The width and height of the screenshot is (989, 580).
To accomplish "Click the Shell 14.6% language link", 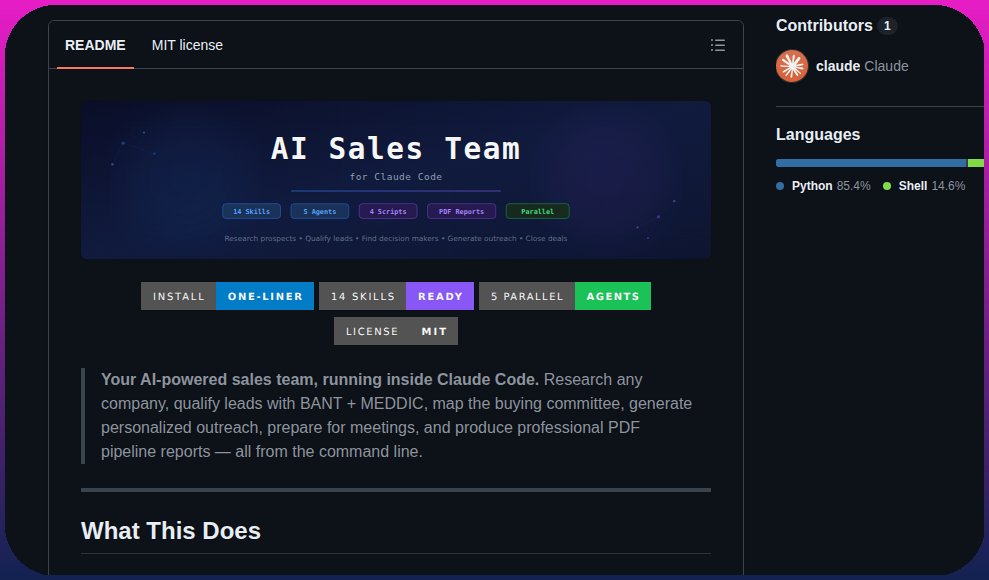I will click(x=924, y=186).
